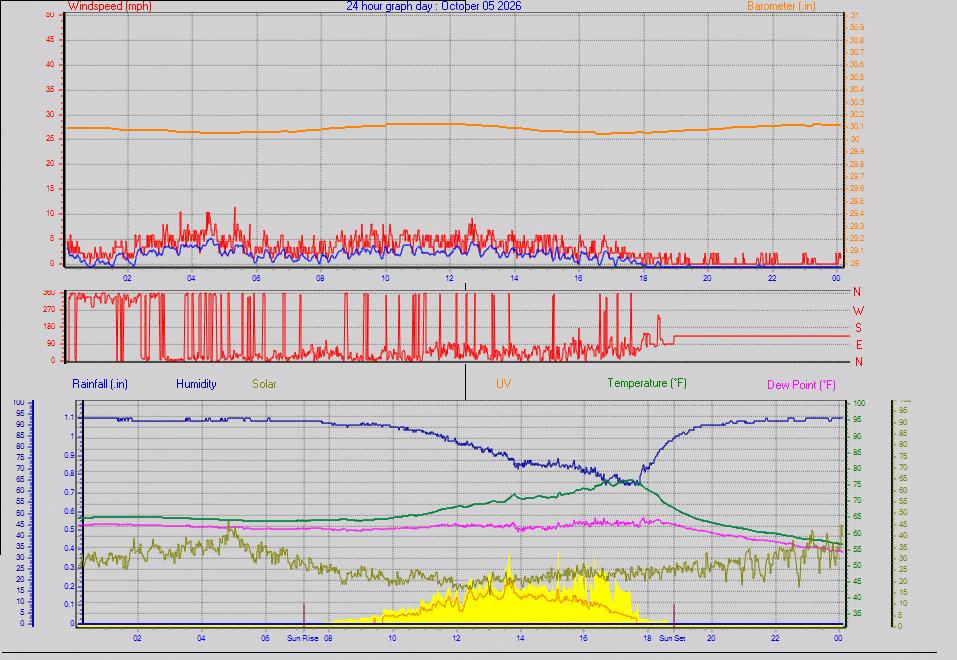This screenshot has height=660, width=957.
Task: Click the 30.1 value on barometer axis
Action: coord(856,126)
